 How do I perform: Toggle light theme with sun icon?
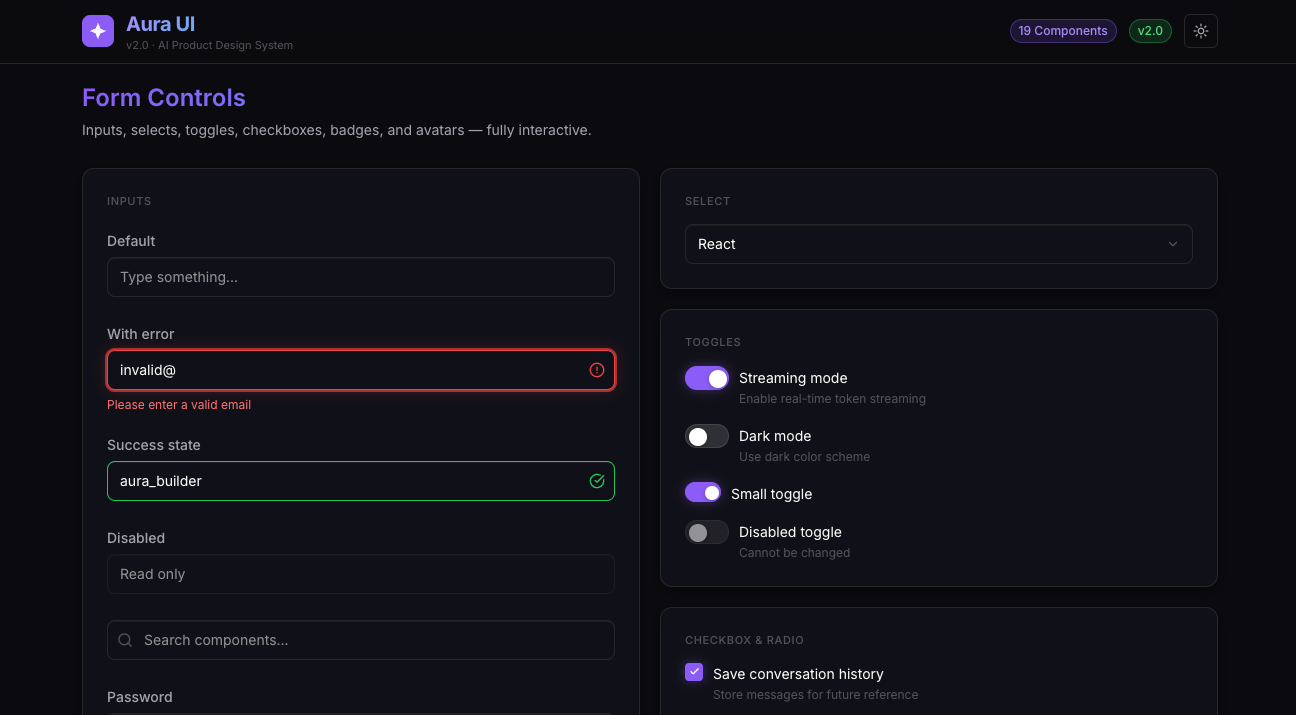[x=1200, y=31]
